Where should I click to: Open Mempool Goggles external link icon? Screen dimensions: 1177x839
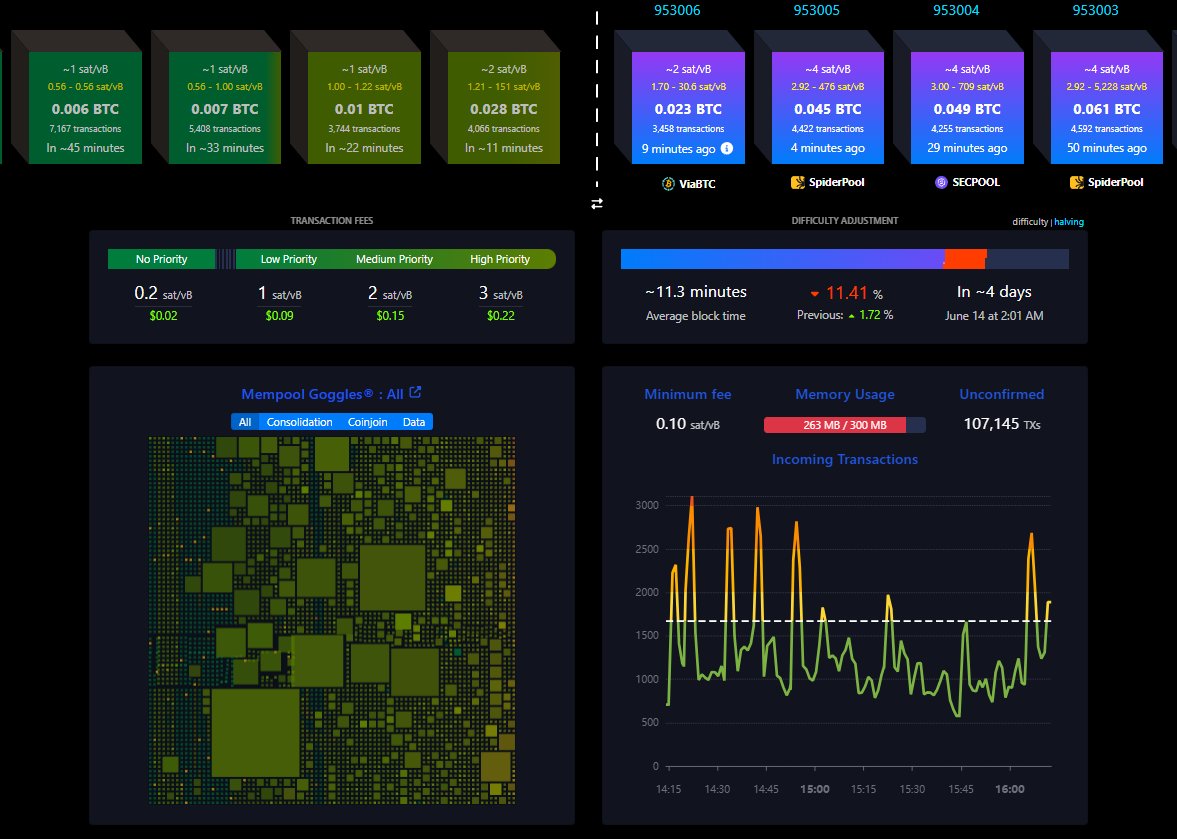click(x=415, y=392)
